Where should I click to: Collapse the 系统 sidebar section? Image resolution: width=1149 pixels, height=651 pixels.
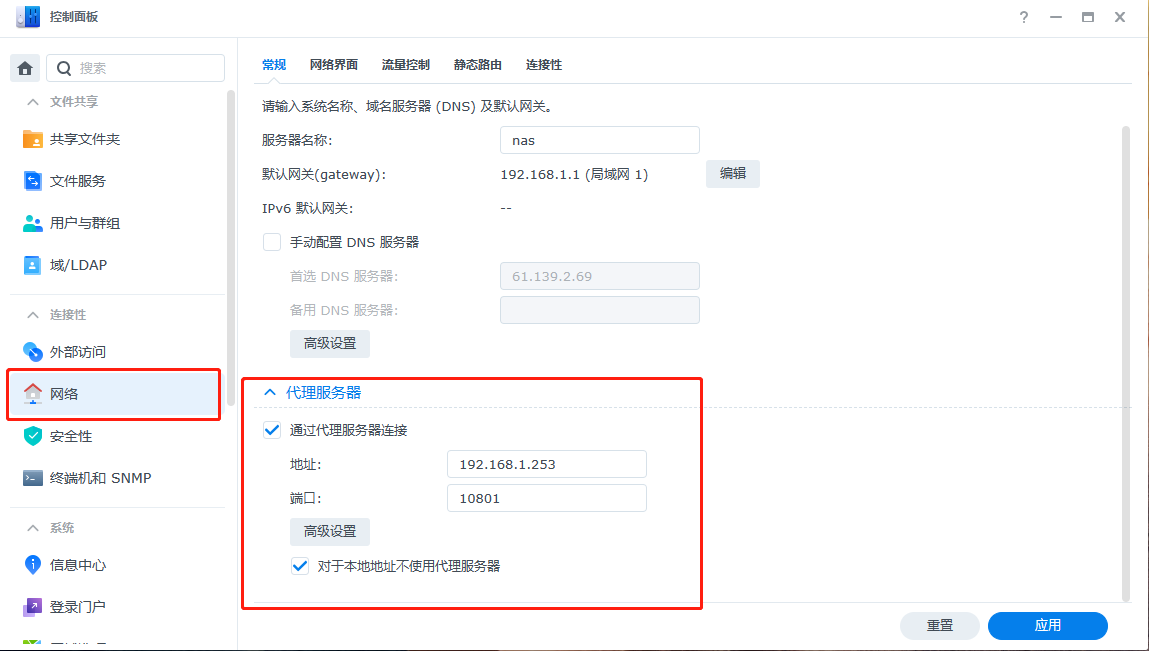pos(32,528)
